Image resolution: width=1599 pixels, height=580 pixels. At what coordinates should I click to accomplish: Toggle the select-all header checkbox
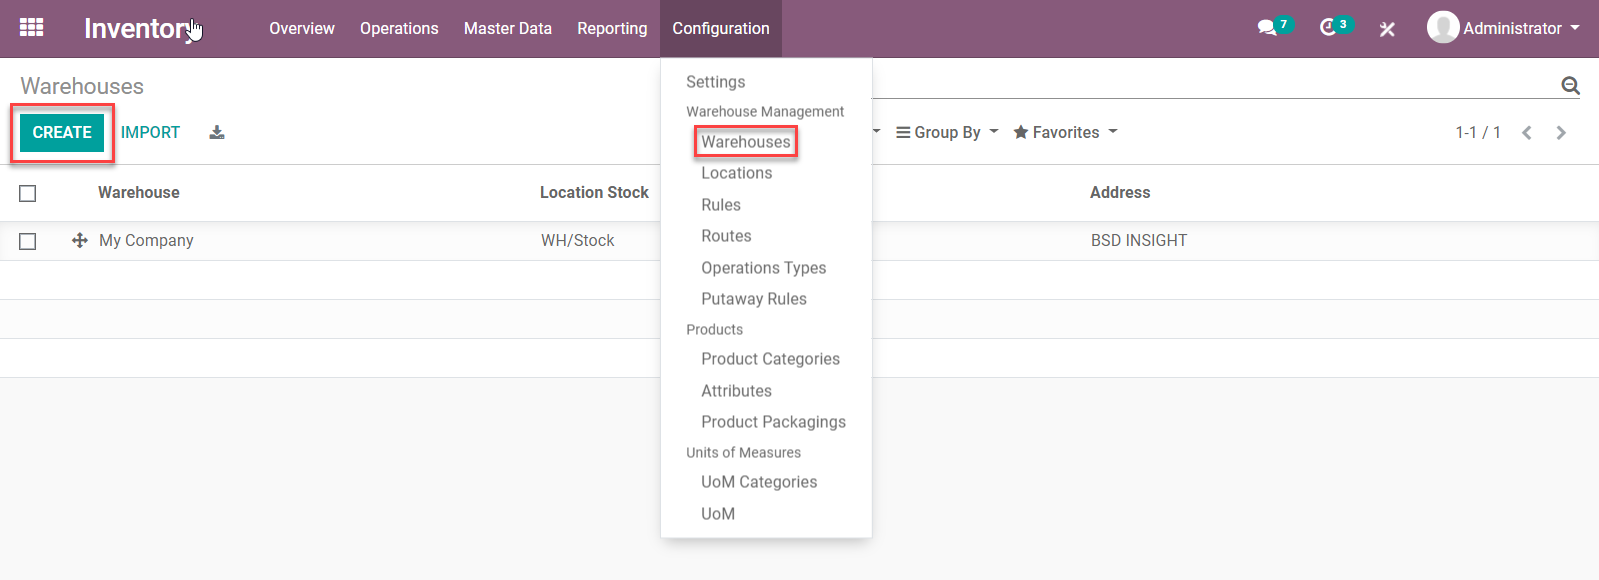point(28,193)
